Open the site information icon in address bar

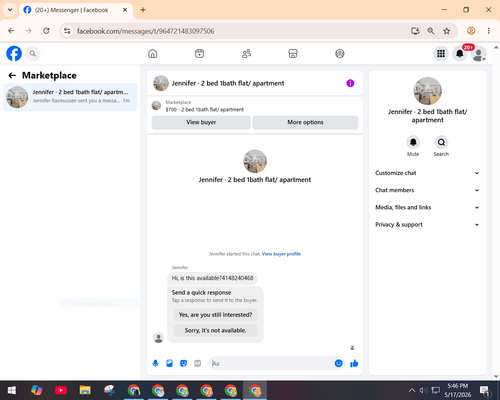(x=67, y=31)
